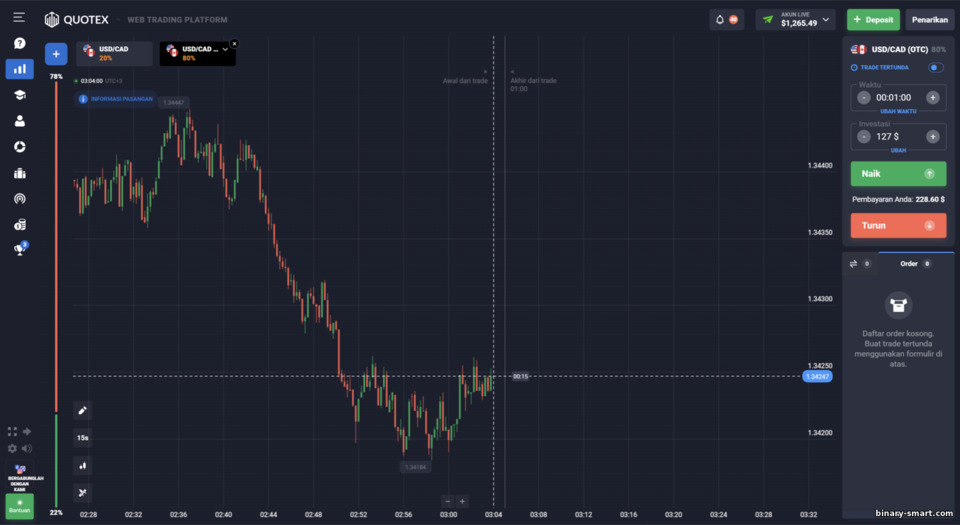The image size is (960, 525).
Task: Expand the USD/CAD OTC tab chevron
Action: 225,49
